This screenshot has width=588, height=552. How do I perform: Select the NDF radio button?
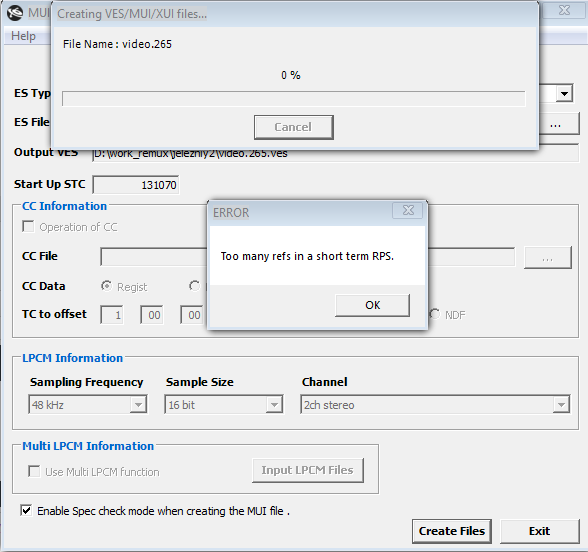(x=435, y=314)
